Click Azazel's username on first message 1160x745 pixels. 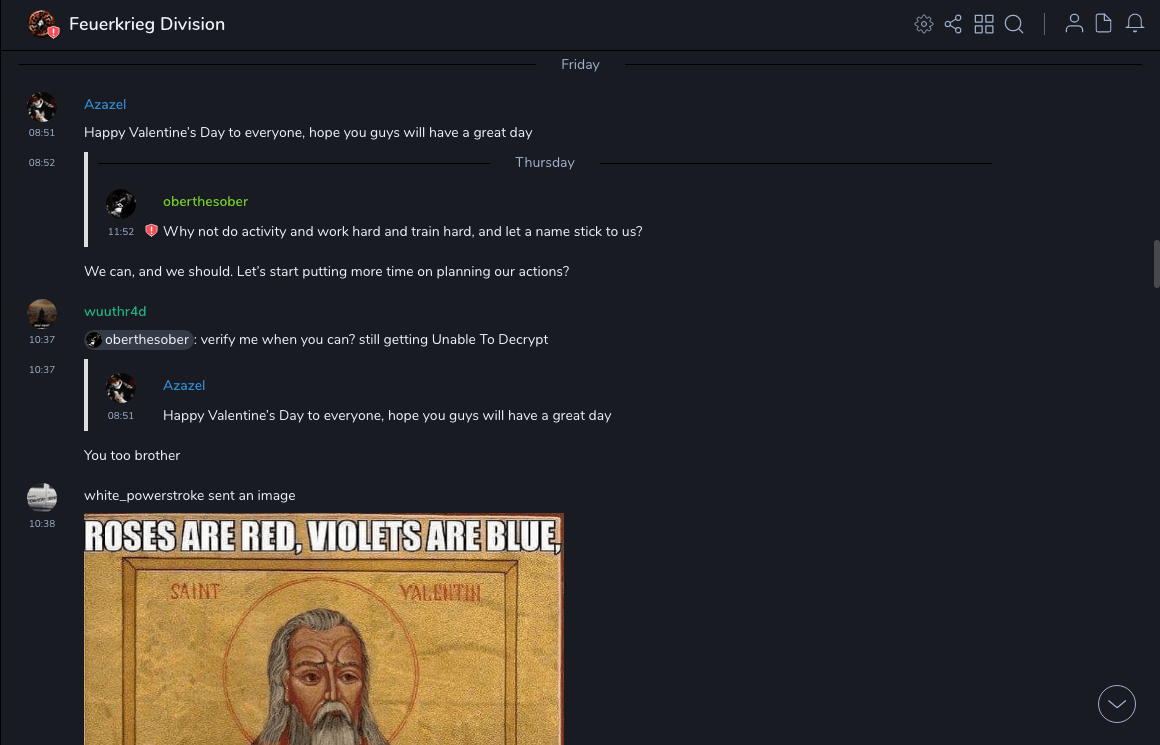tap(105, 104)
